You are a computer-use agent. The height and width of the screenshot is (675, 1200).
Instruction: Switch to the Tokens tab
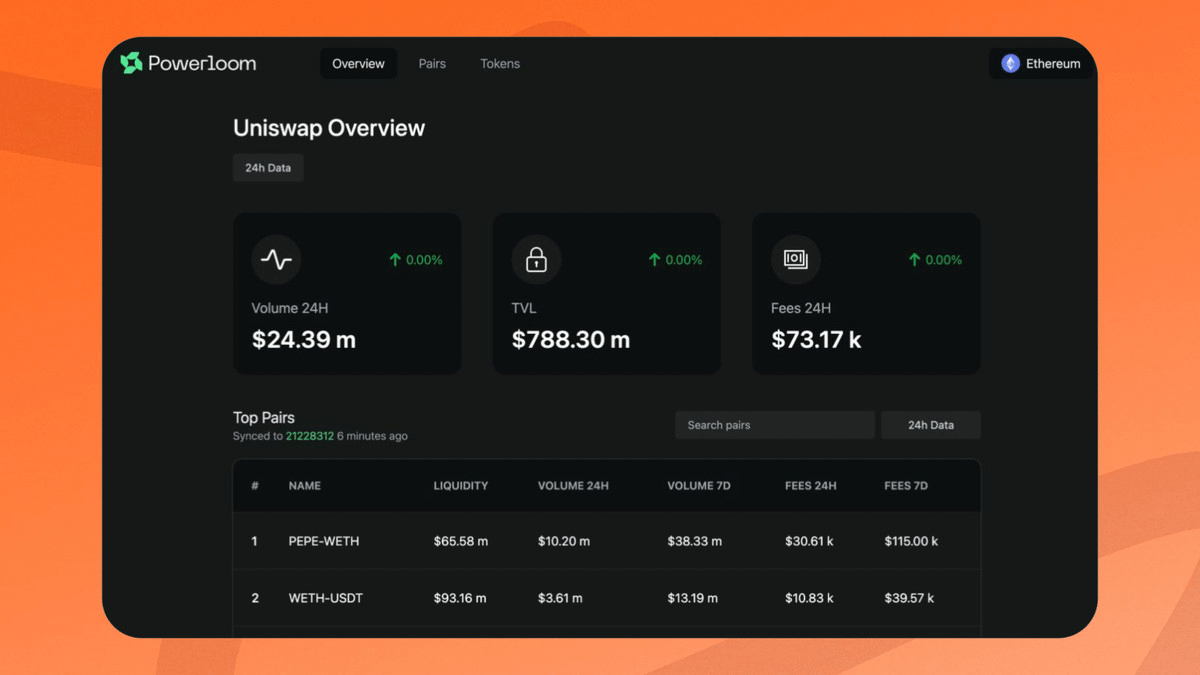click(x=500, y=63)
